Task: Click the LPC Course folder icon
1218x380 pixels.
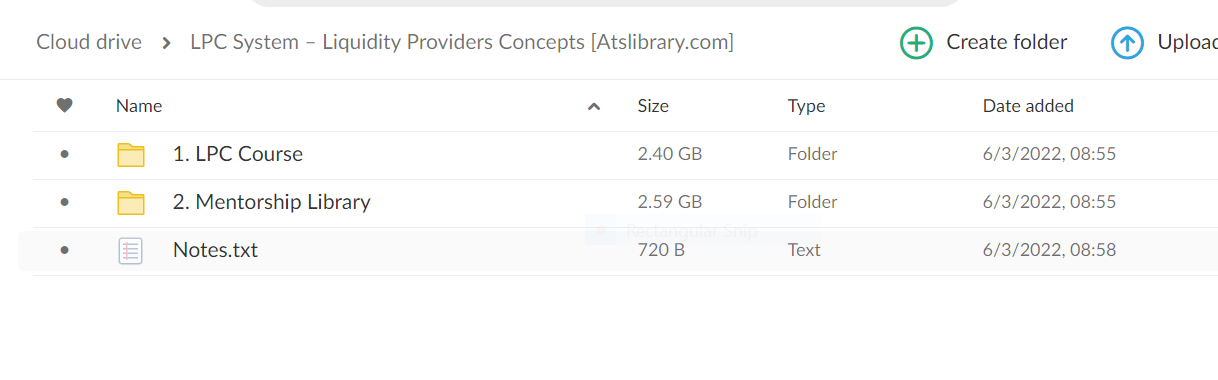Action: click(x=131, y=155)
